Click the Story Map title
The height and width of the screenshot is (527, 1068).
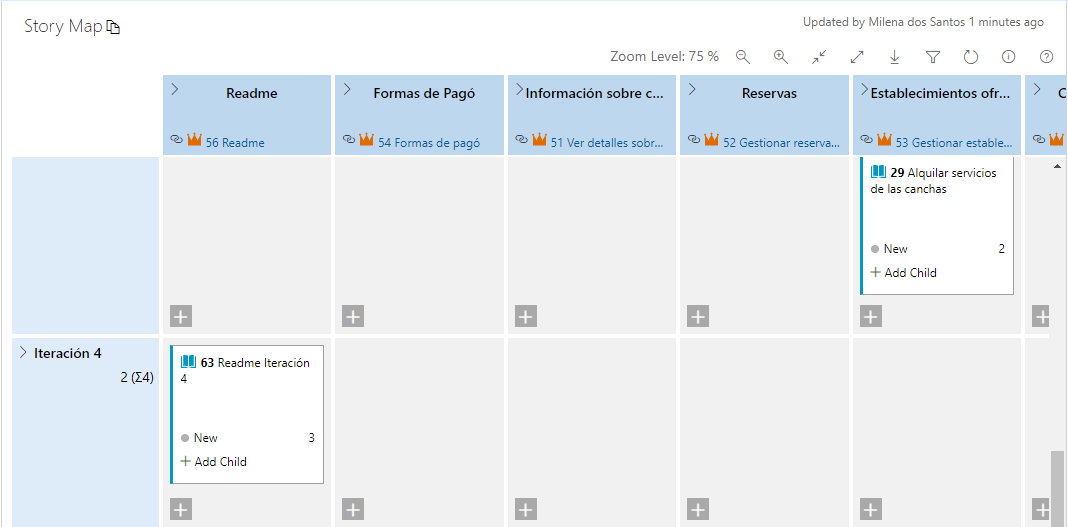(63, 27)
